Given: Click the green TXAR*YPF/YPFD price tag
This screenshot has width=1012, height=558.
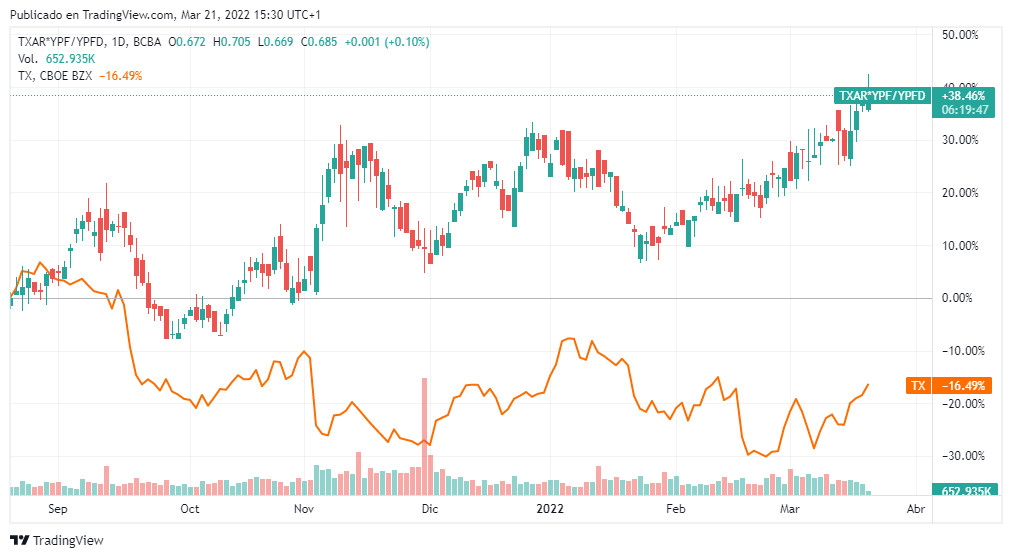Looking at the screenshot, I should coord(882,96).
